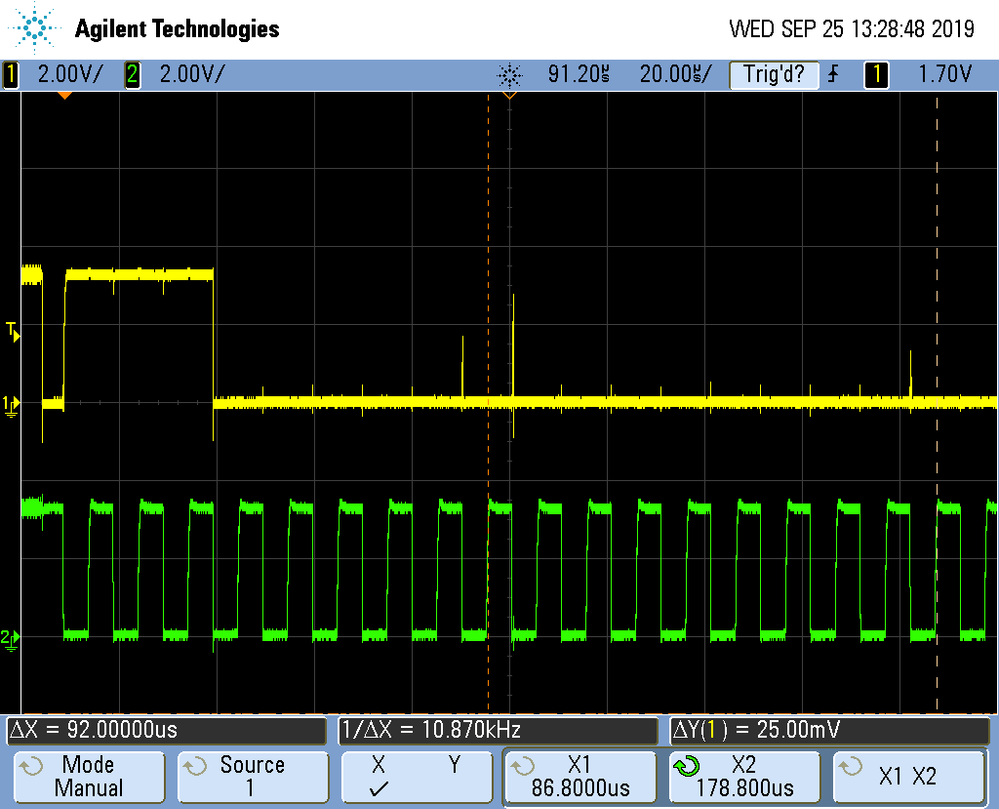This screenshot has height=809, width=999.
Task: Click the rotary knob icon on Source softkey
Action: pos(195,766)
